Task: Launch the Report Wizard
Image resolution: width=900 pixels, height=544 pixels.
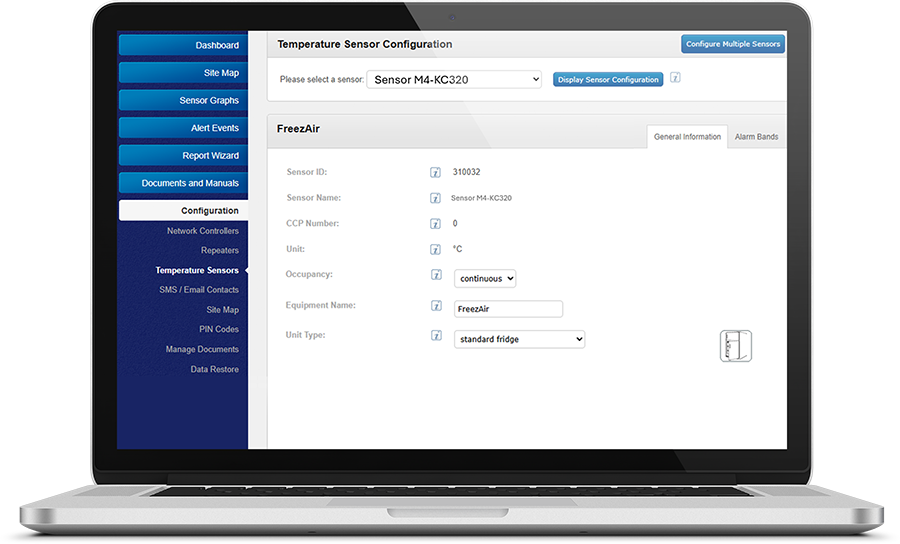Action: (183, 156)
